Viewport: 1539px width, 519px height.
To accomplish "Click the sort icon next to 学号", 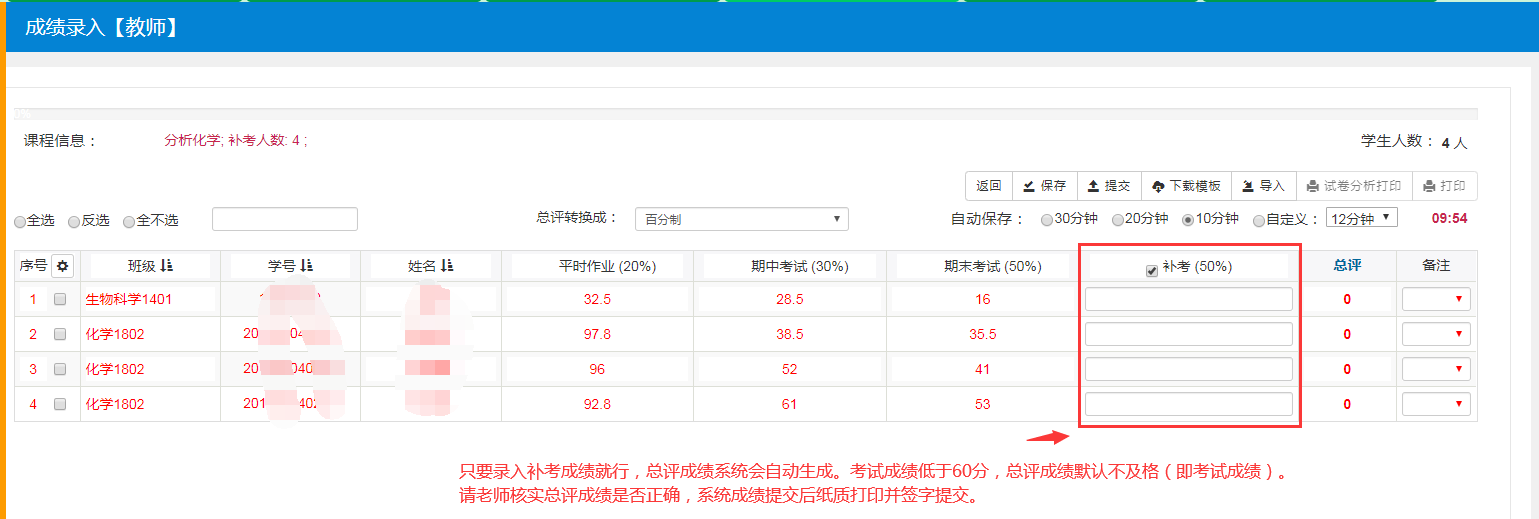I will click(306, 266).
